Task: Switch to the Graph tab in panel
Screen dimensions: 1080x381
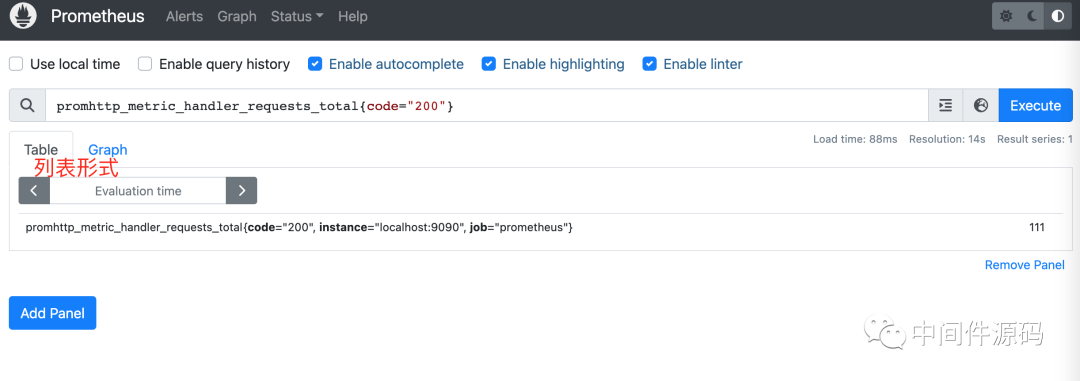Action: pyautogui.click(x=107, y=150)
